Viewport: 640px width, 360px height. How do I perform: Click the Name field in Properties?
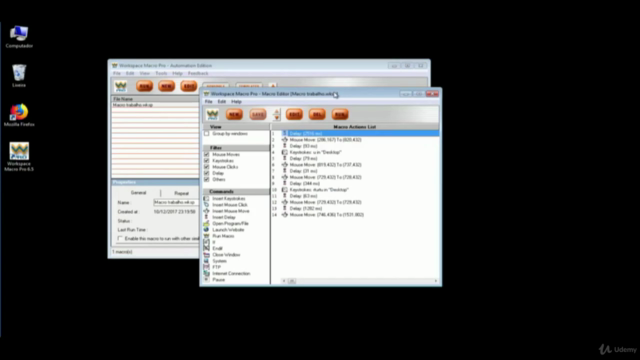176,202
